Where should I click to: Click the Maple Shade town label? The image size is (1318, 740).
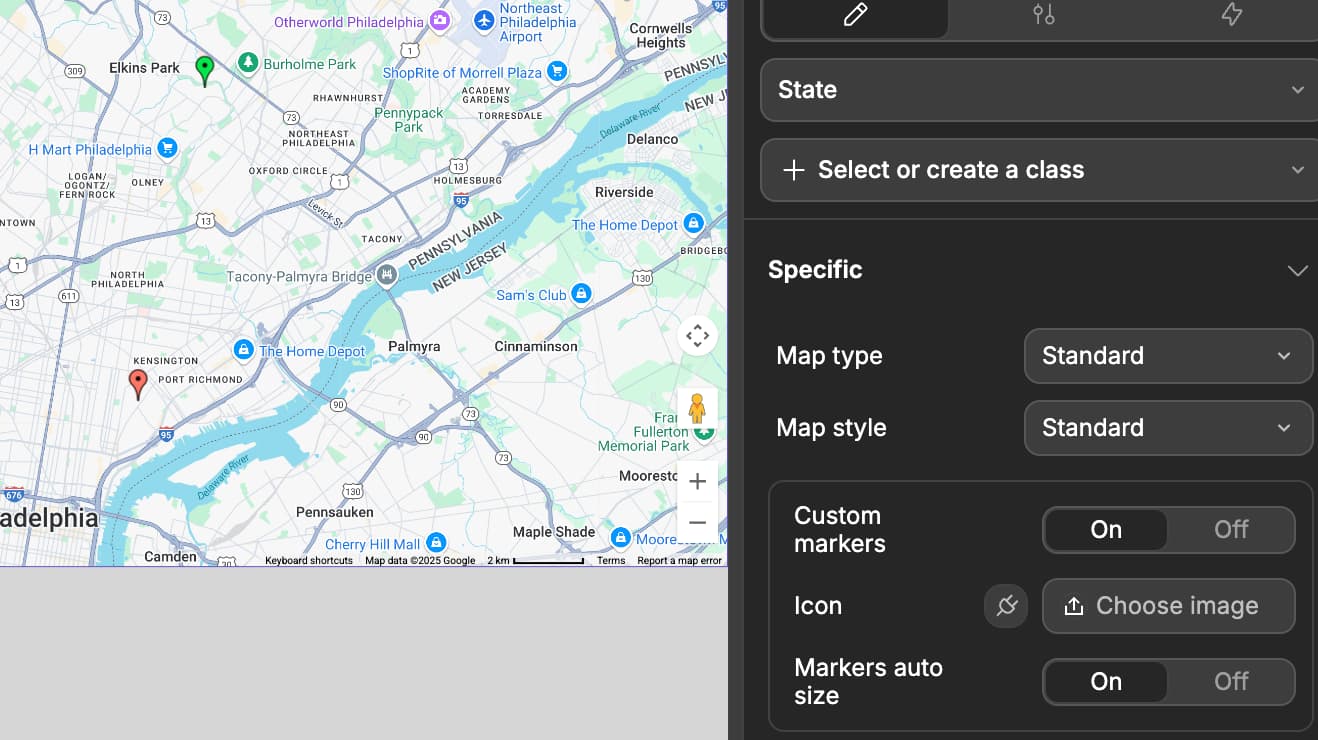(x=554, y=532)
